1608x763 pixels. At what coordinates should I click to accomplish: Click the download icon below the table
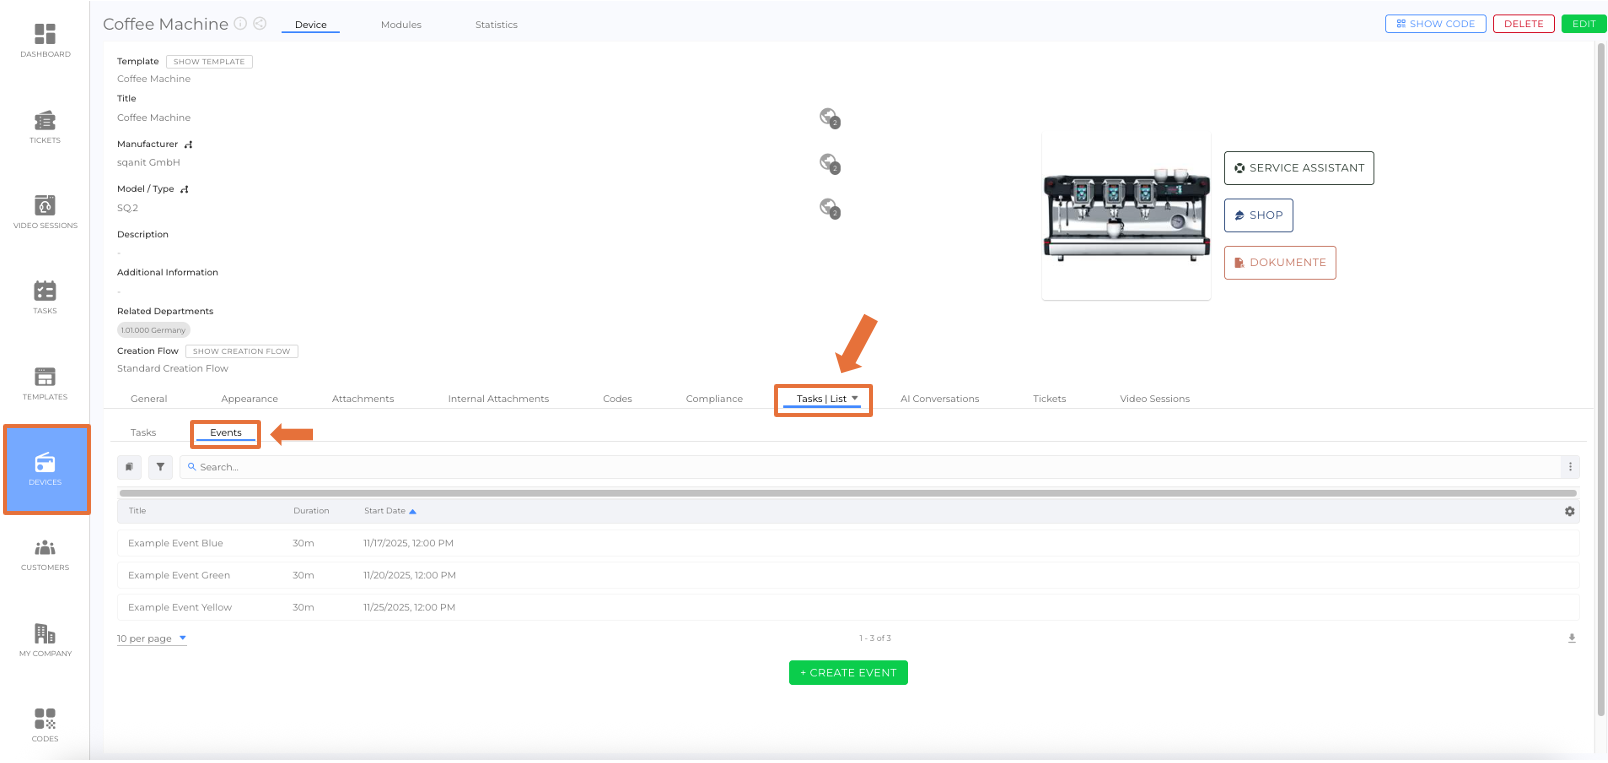1571,638
